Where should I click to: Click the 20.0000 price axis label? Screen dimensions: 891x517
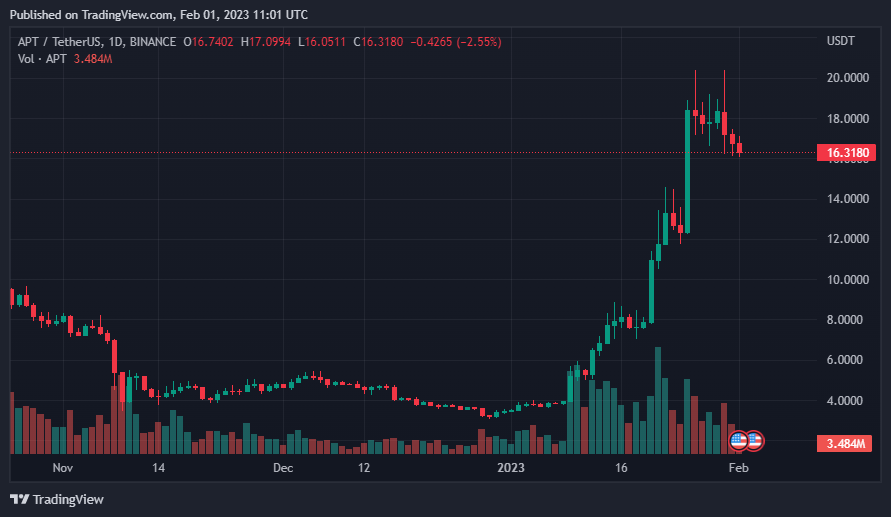click(847, 78)
